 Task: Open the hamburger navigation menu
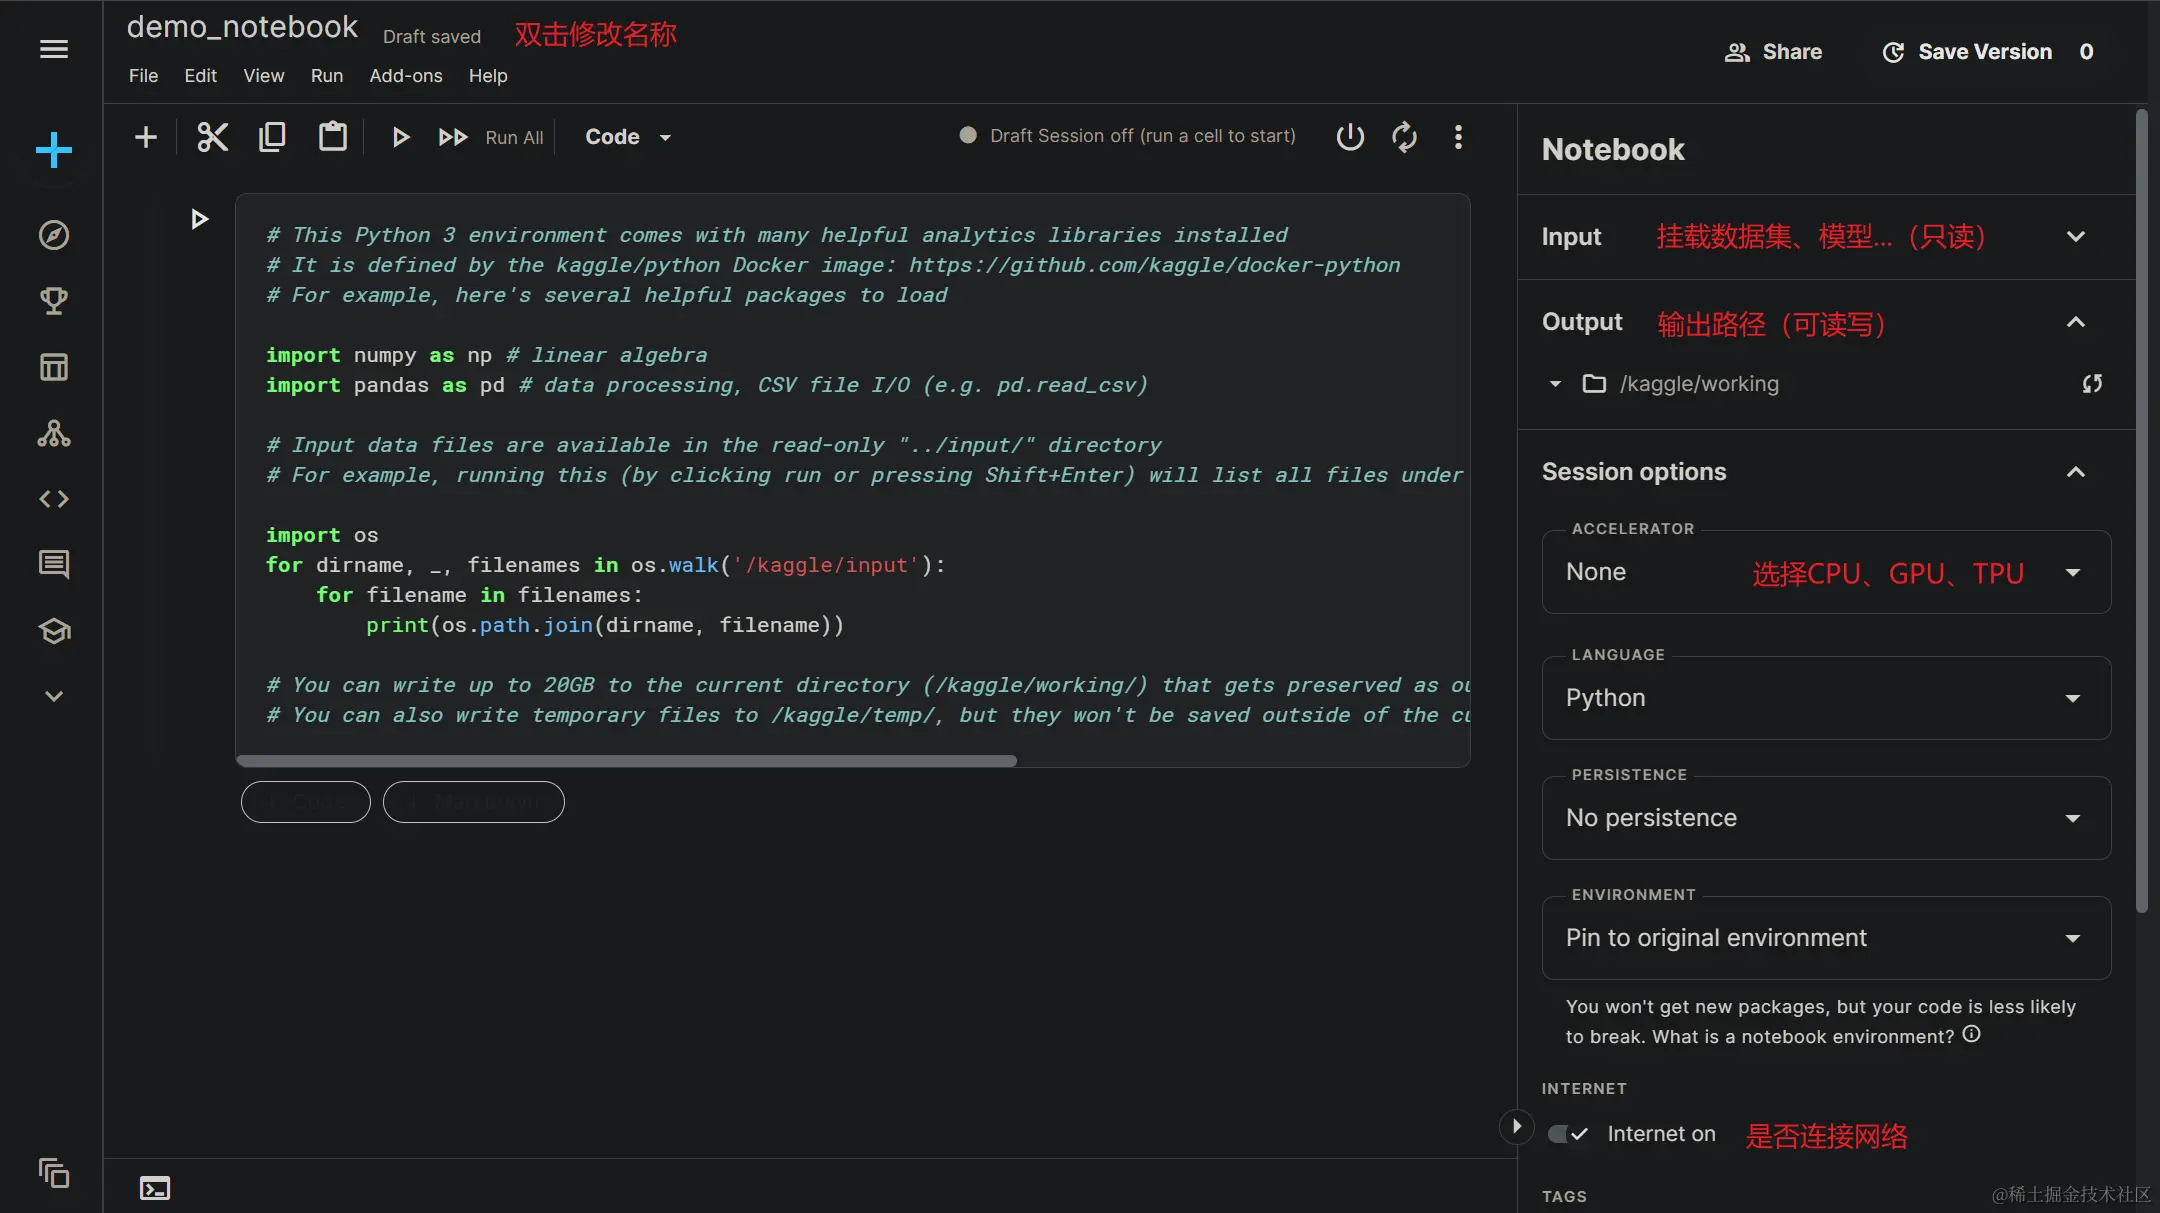(x=54, y=49)
